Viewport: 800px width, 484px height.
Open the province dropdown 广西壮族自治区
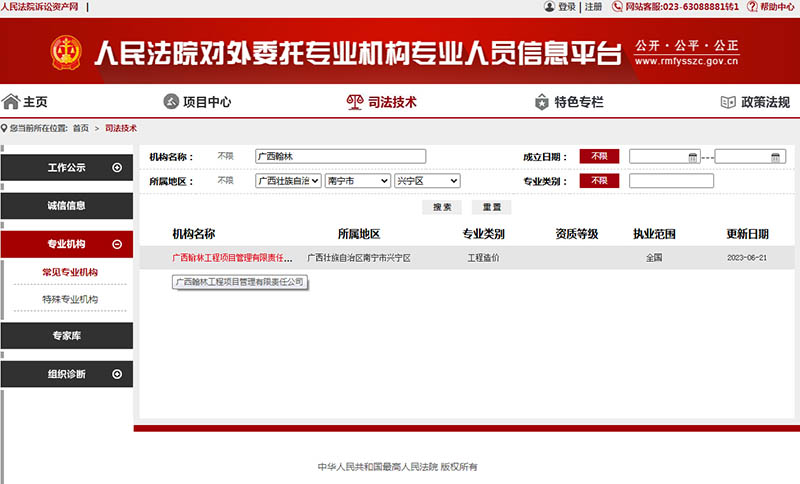pyautogui.click(x=288, y=181)
